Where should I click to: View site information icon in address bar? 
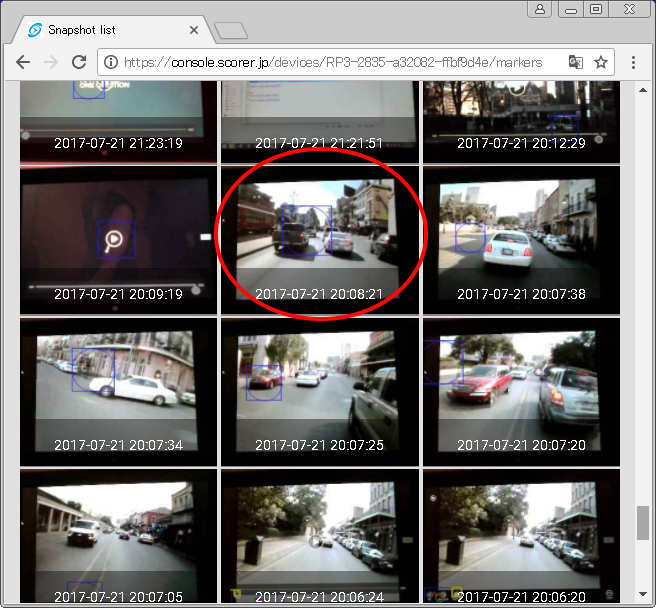(x=111, y=63)
